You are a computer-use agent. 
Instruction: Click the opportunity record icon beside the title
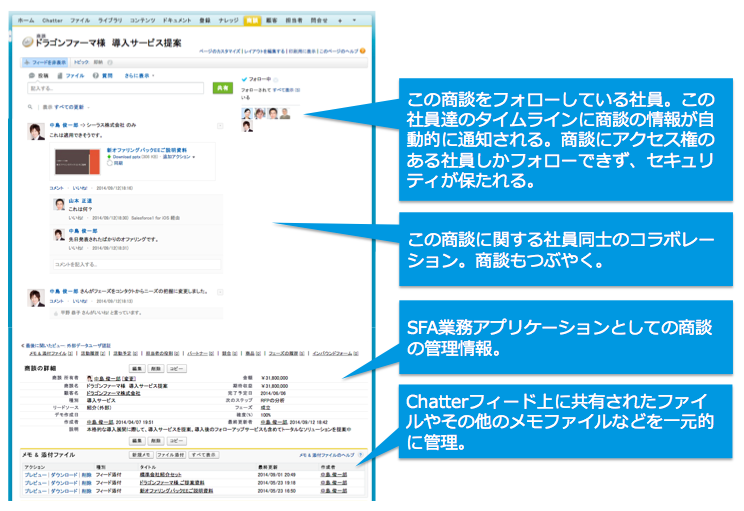[x=27, y=42]
